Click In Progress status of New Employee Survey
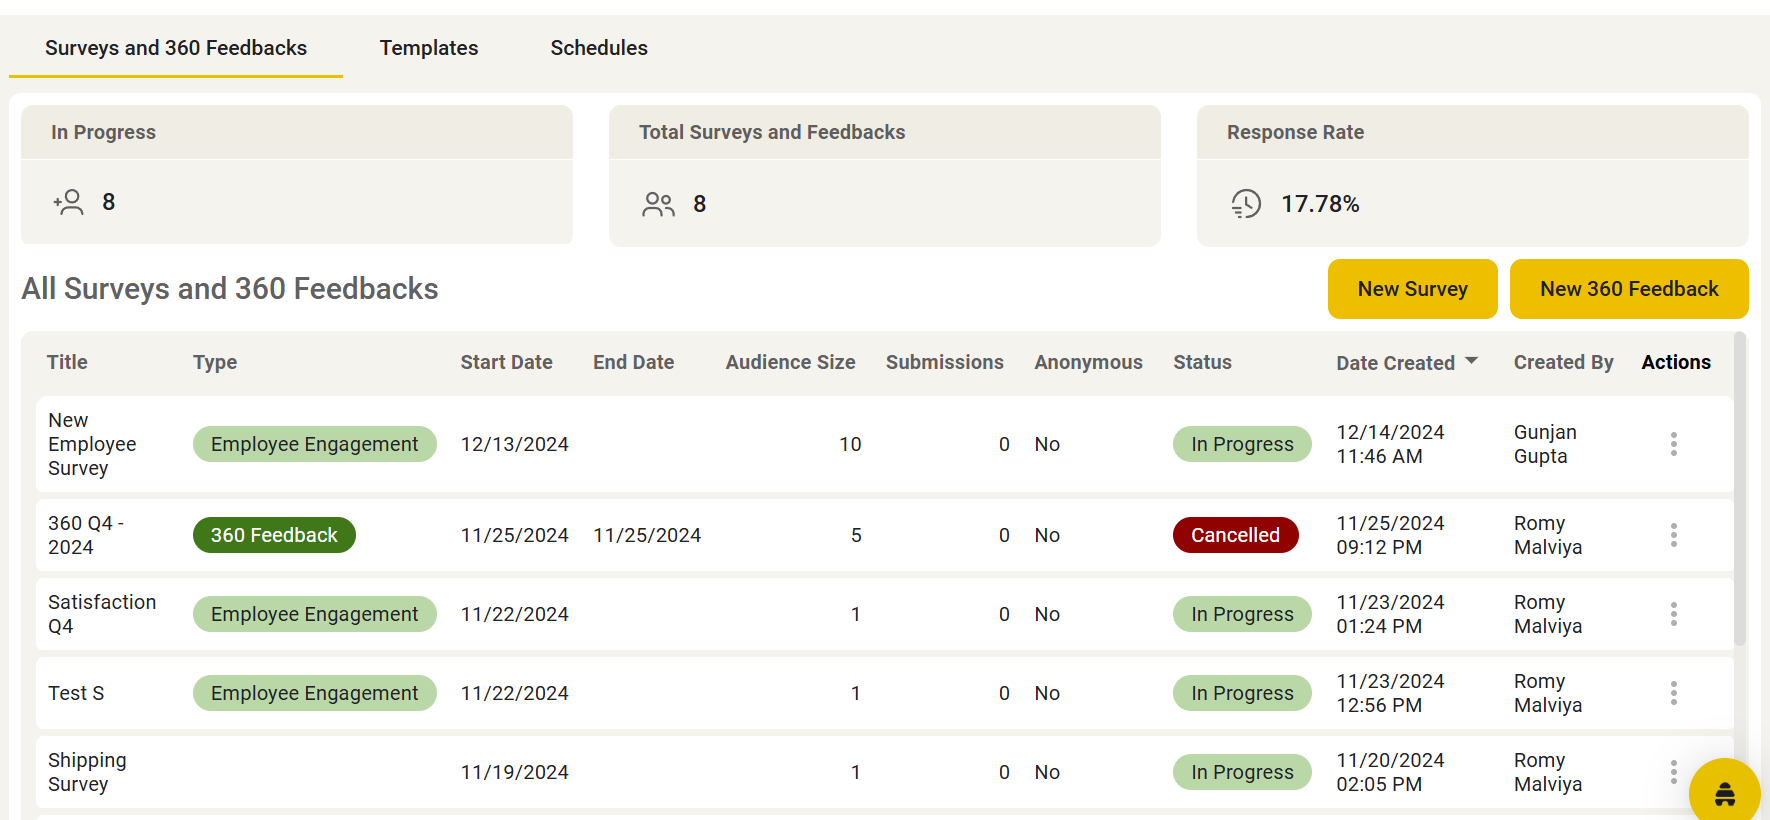The width and height of the screenshot is (1770, 820). (1242, 444)
